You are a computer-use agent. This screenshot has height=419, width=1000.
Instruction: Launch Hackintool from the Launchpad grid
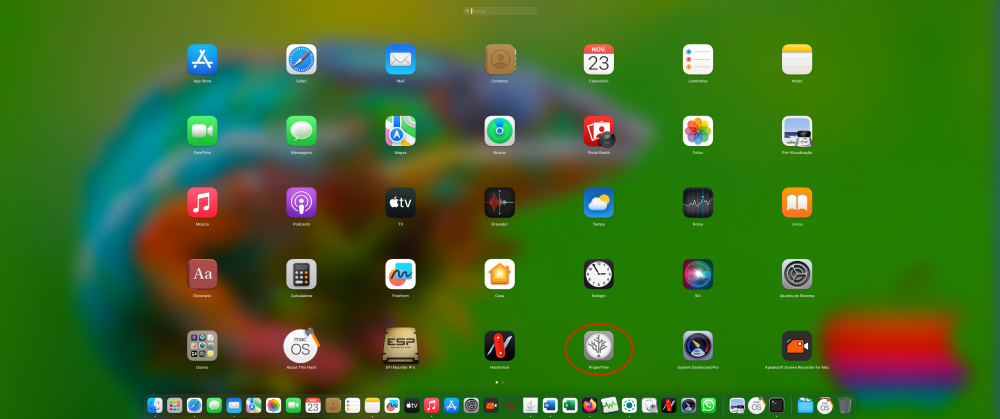click(x=499, y=346)
